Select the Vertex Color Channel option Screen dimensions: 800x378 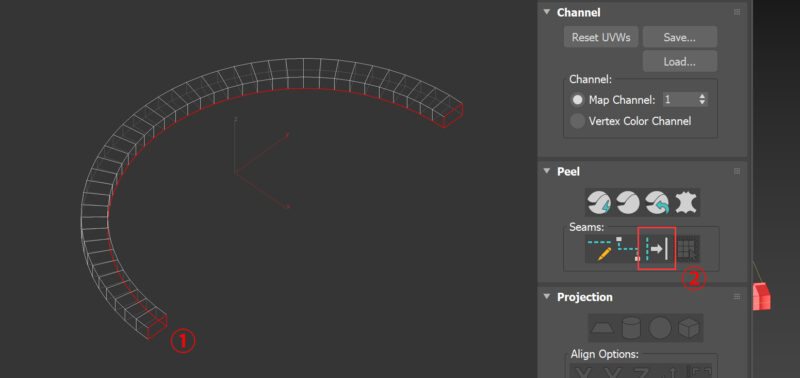coord(577,121)
